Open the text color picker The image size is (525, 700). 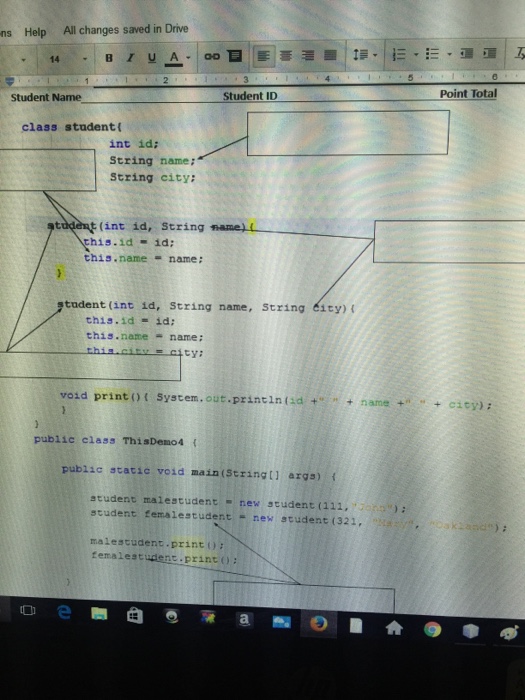pos(178,58)
